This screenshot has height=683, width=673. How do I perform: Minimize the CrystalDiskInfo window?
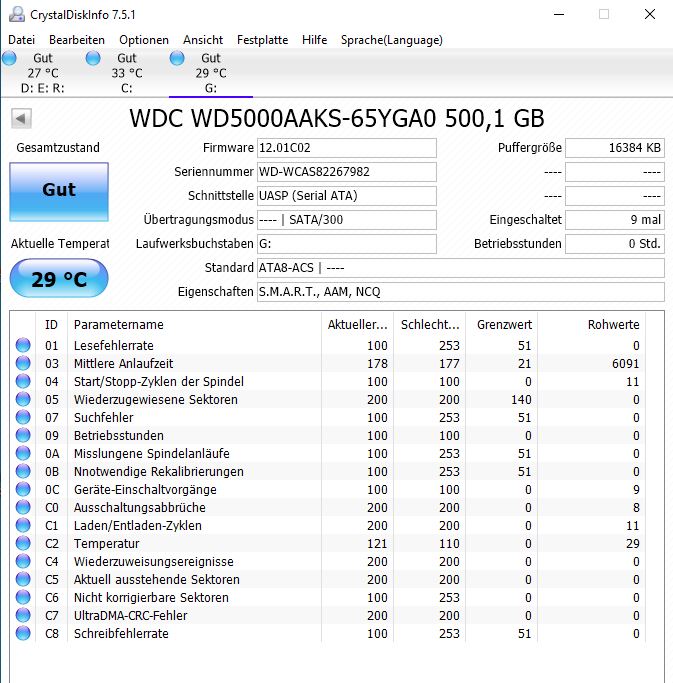click(559, 14)
